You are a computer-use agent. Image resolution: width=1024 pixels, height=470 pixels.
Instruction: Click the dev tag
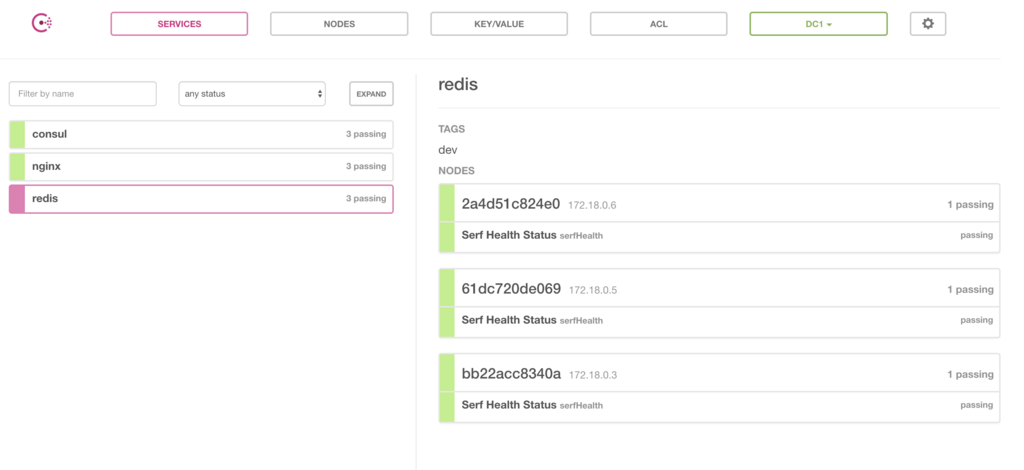click(448, 149)
